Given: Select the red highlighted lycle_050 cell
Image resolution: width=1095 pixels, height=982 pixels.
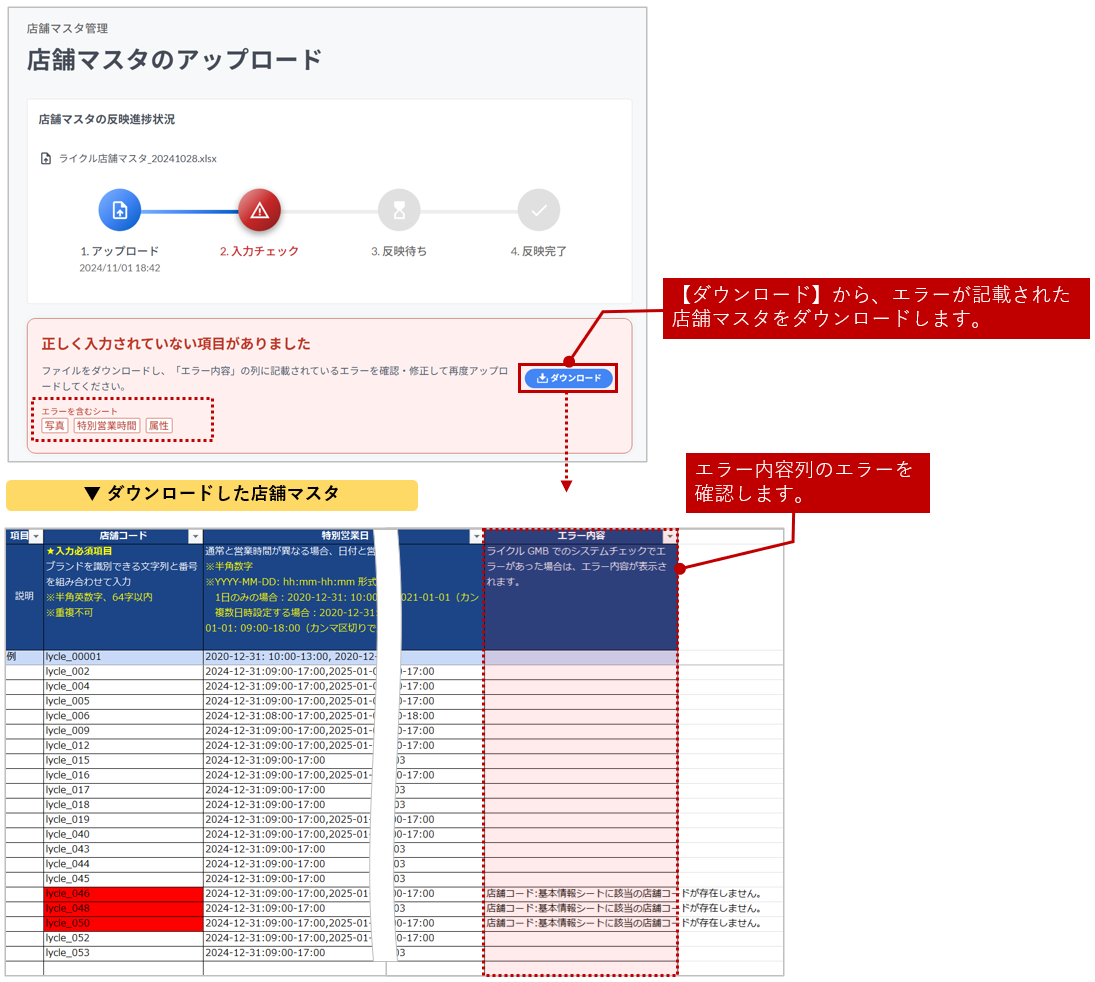Looking at the screenshot, I should pyautogui.click(x=122, y=923).
